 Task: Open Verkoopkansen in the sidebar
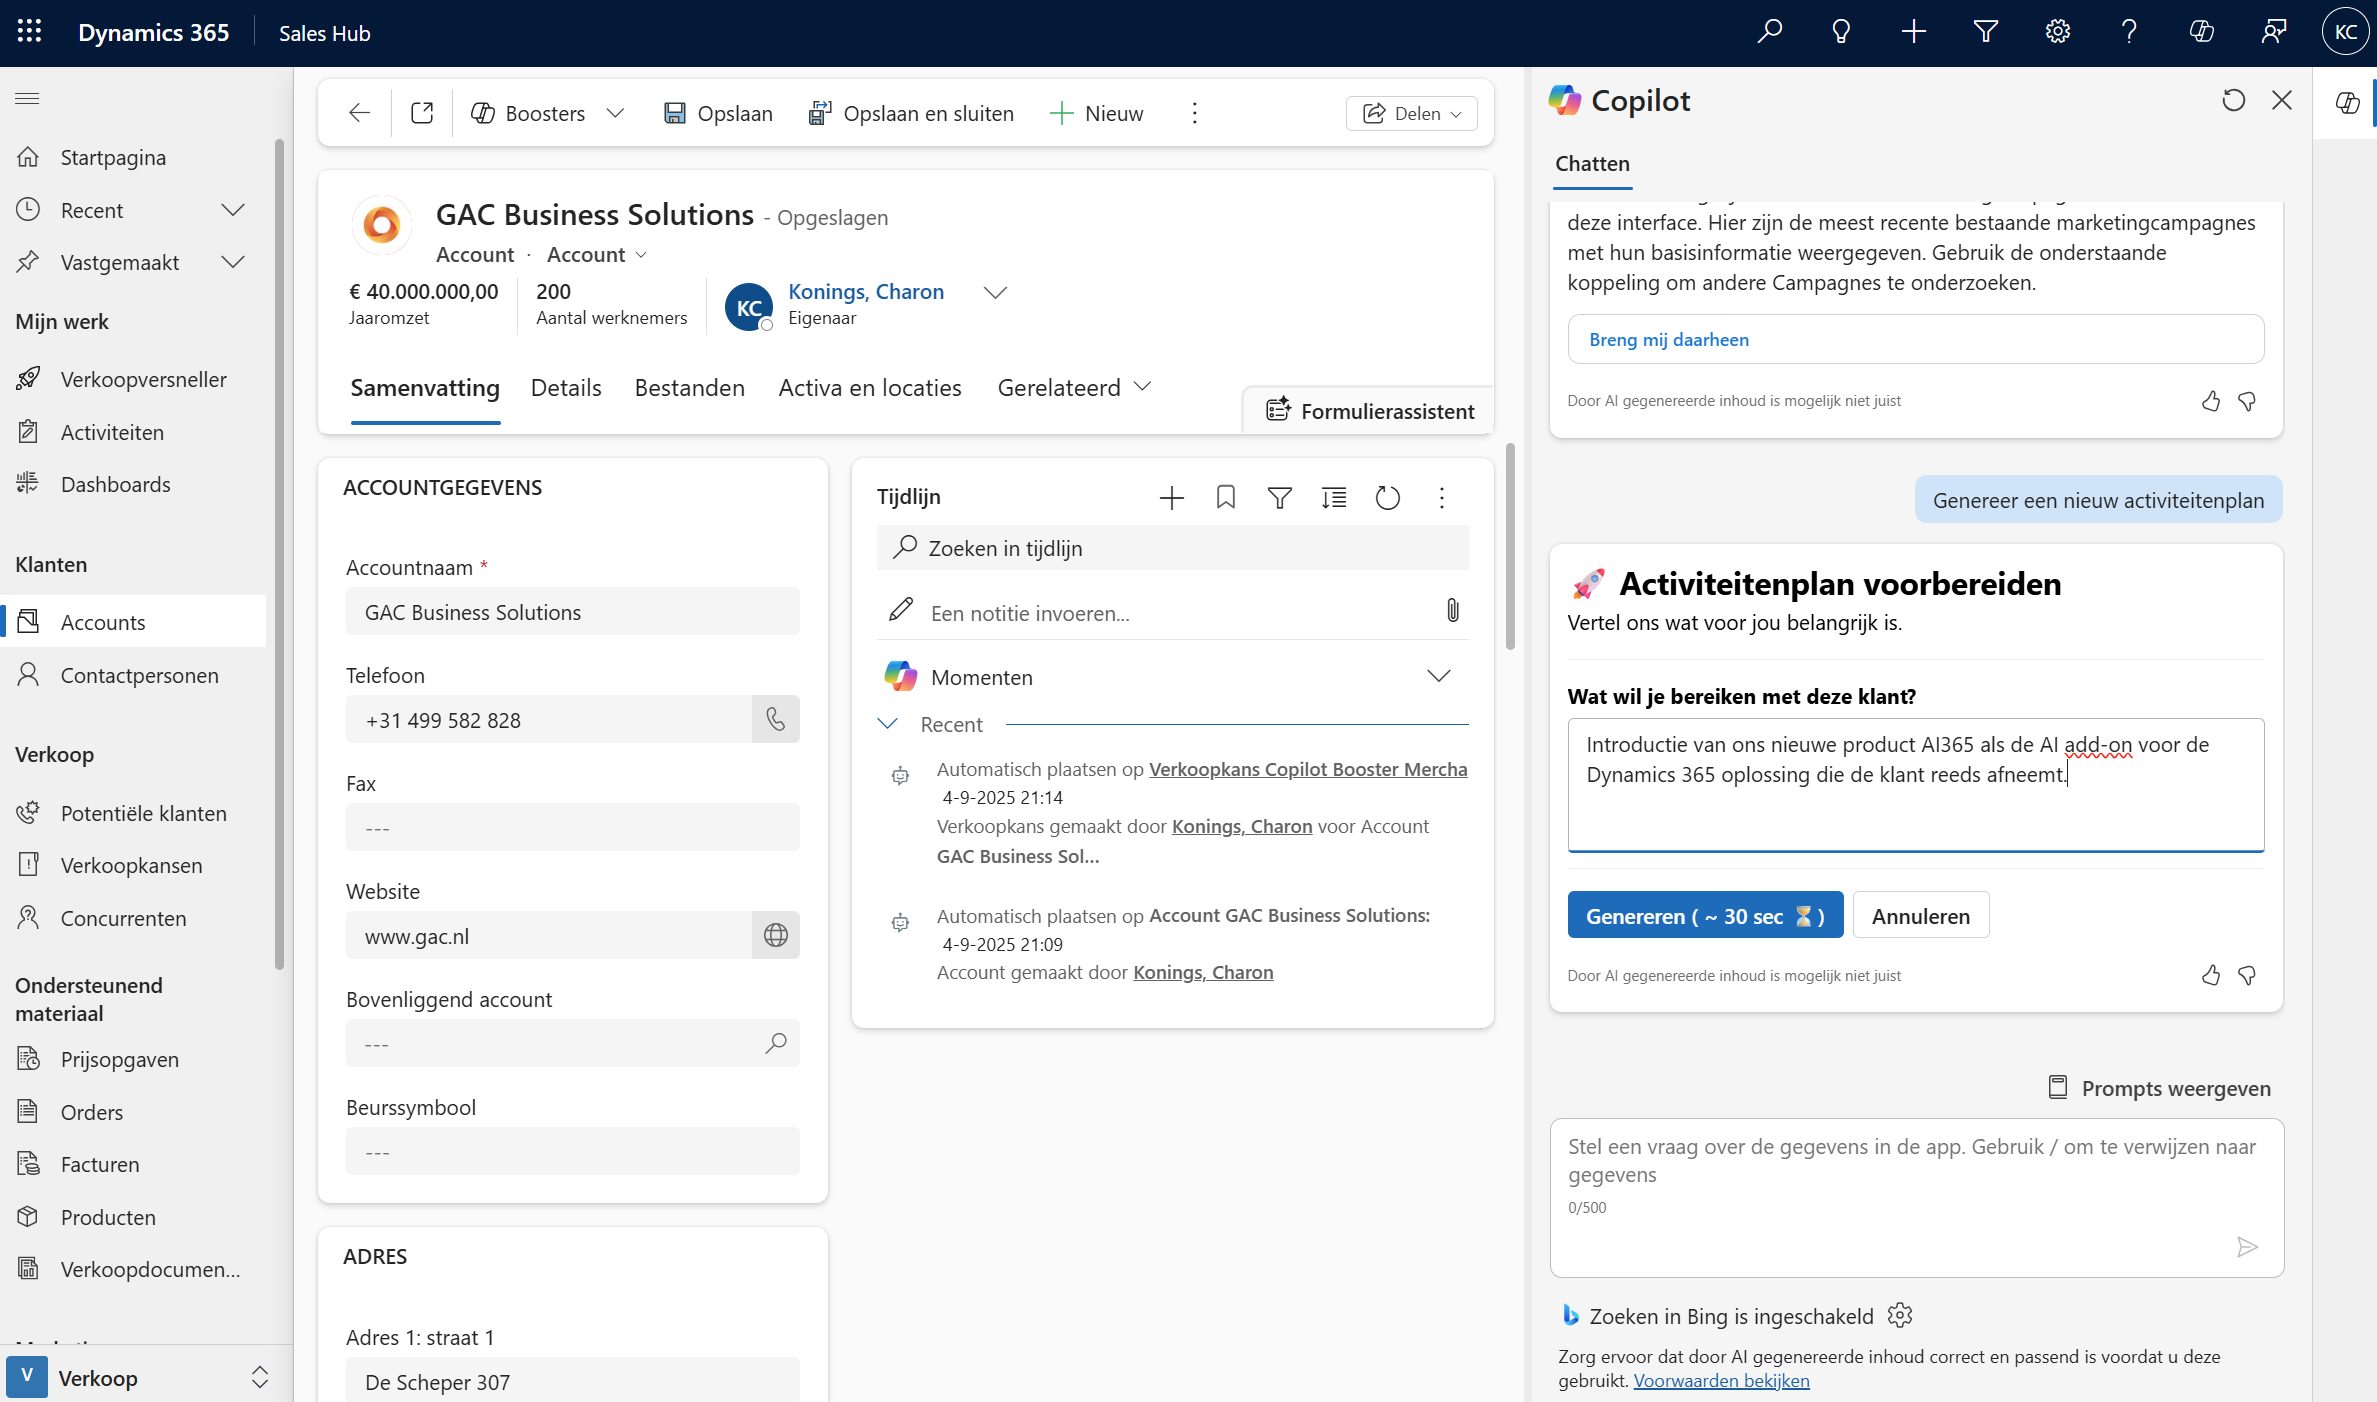click(x=131, y=865)
